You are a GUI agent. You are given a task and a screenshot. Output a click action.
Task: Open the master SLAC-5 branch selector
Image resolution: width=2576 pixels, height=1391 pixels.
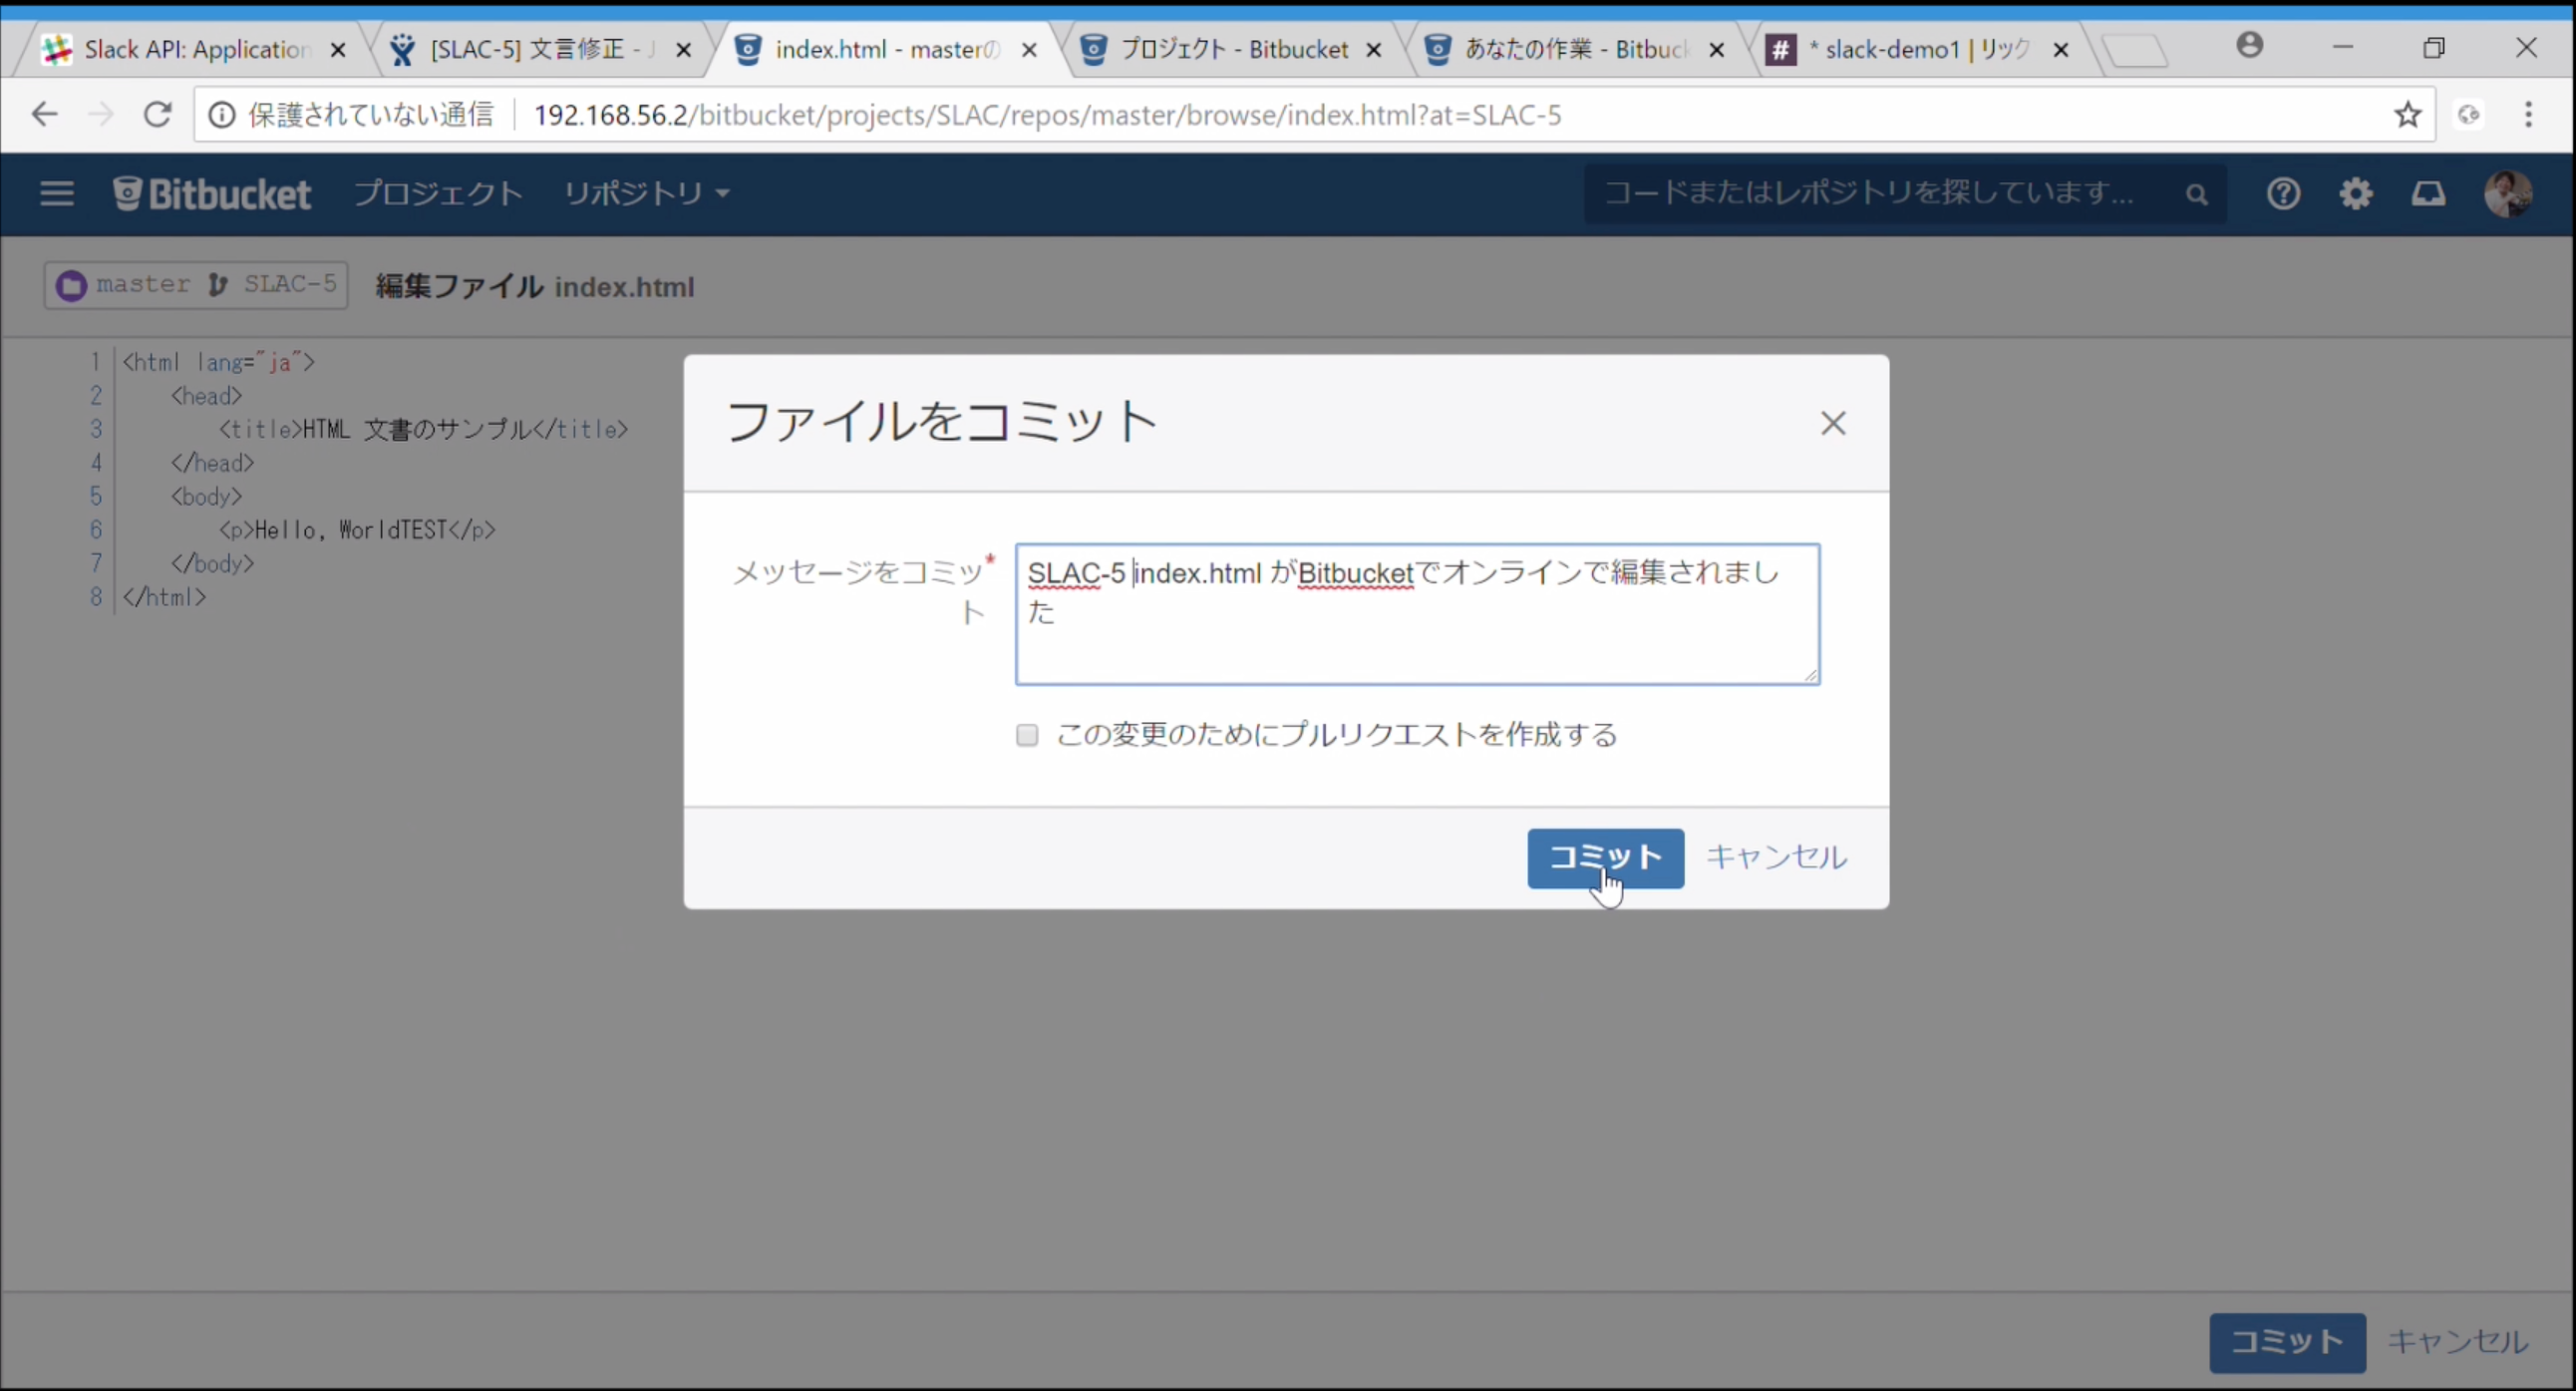coord(196,285)
